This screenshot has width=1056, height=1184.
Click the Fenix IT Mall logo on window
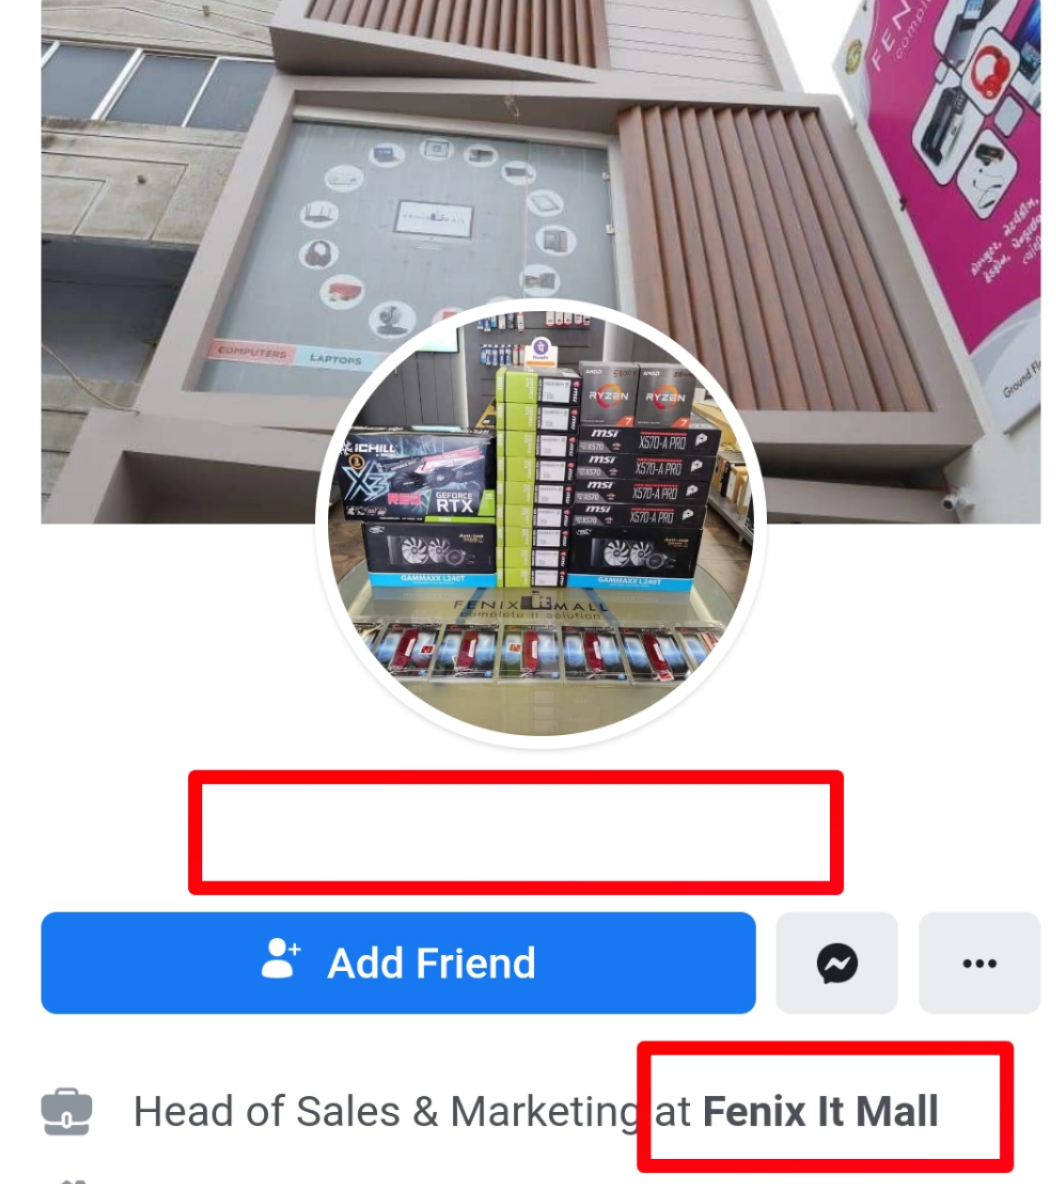pyautogui.click(x=434, y=219)
